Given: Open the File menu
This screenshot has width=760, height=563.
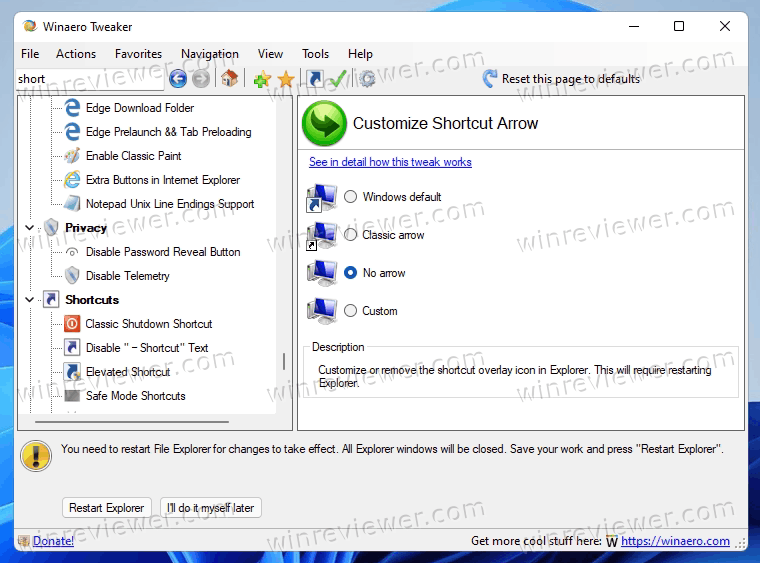Looking at the screenshot, I should tap(30, 54).
